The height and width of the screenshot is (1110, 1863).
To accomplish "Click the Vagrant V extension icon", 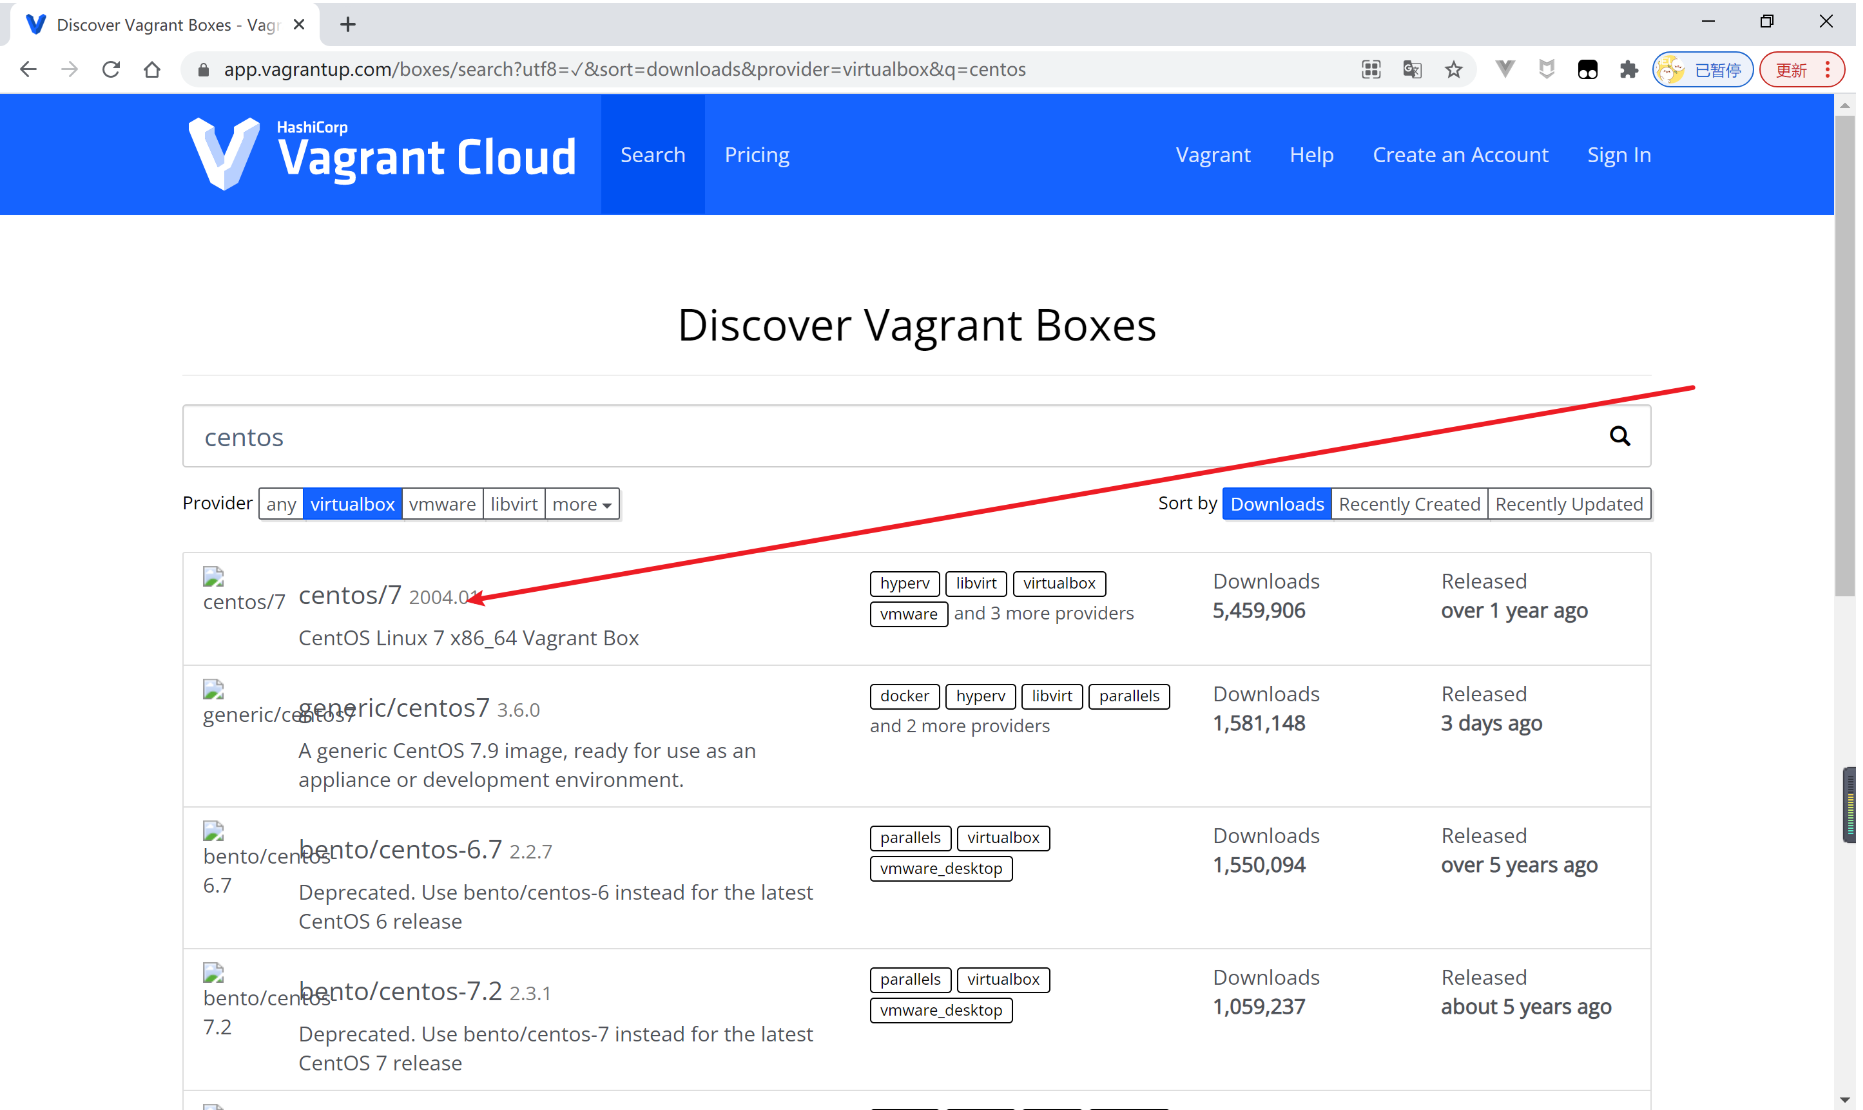I will tap(1505, 69).
